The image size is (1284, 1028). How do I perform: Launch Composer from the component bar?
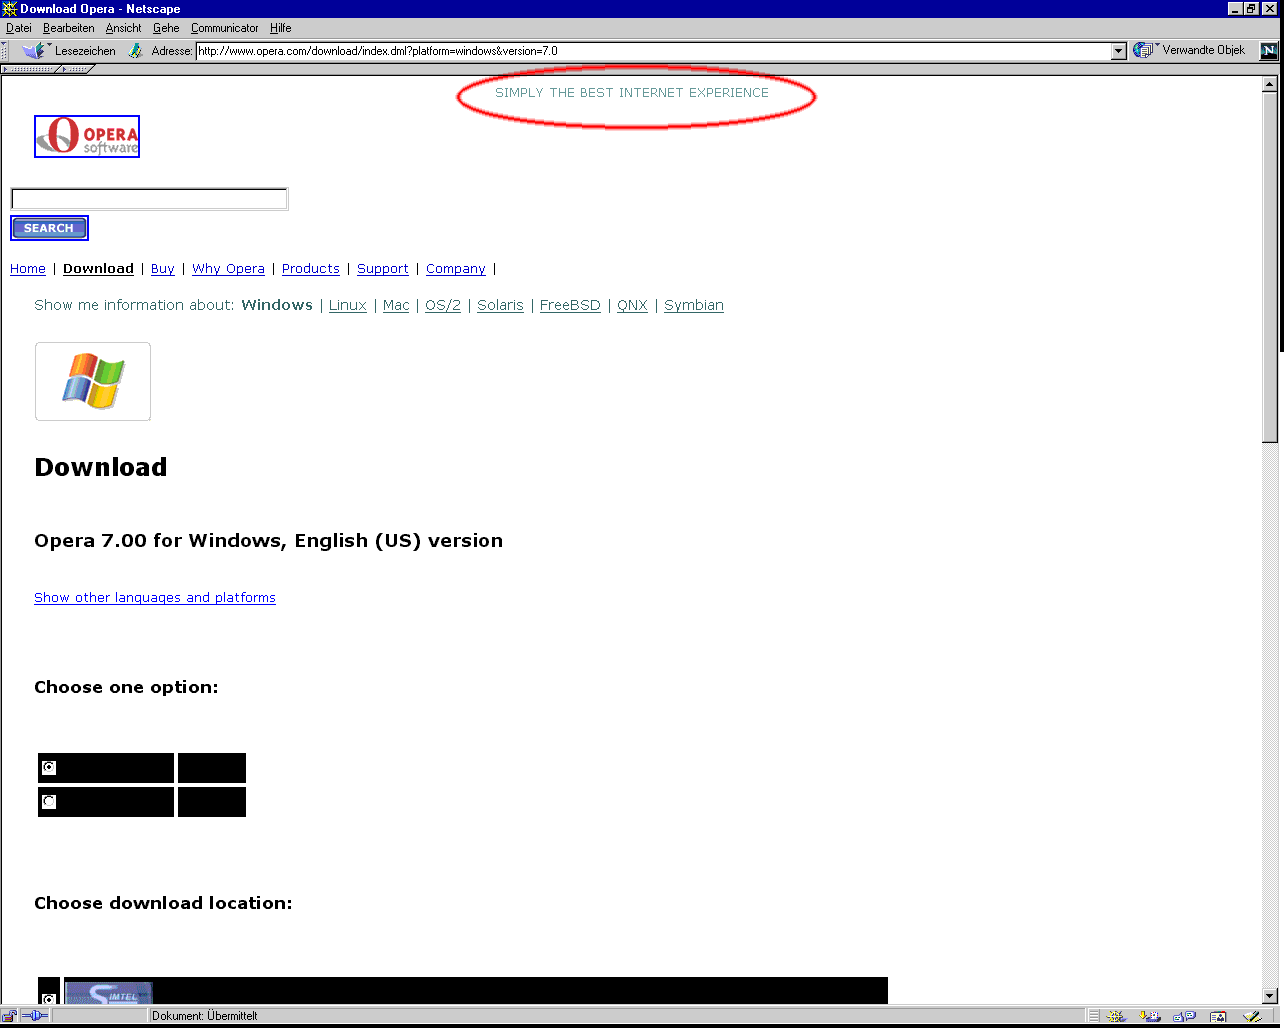click(1252, 1016)
